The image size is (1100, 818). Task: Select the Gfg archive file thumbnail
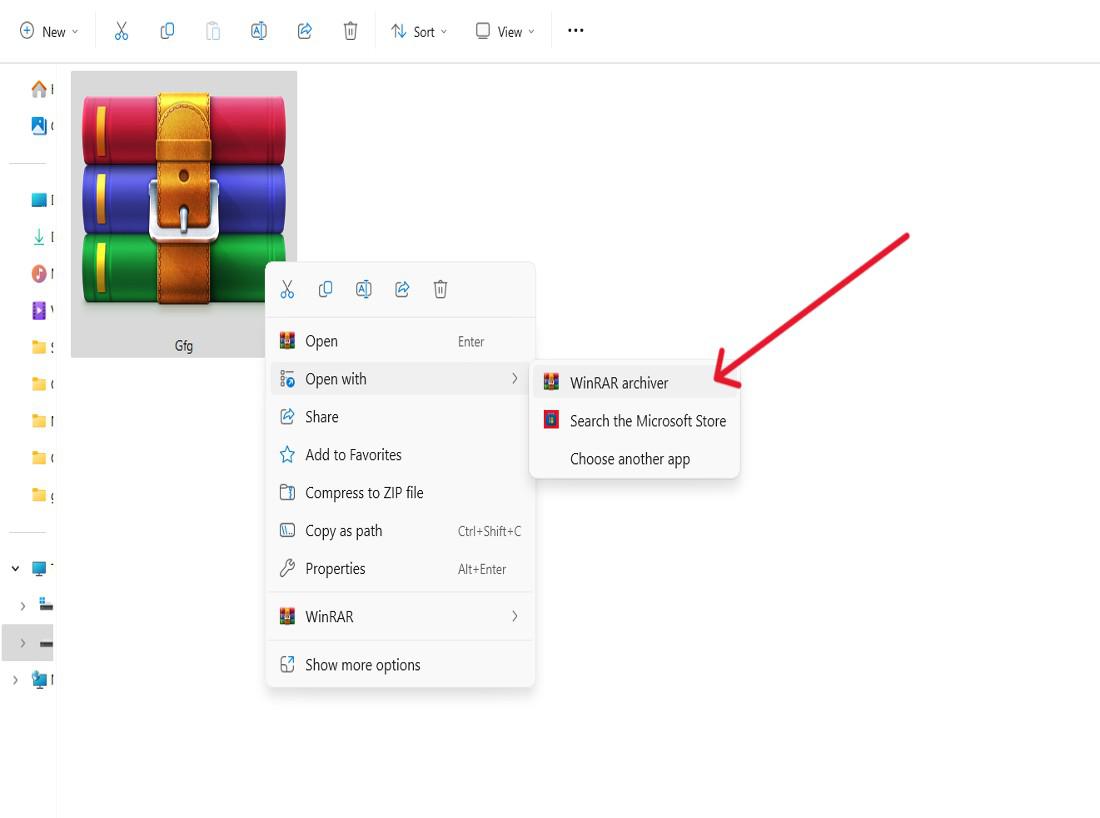coord(184,199)
